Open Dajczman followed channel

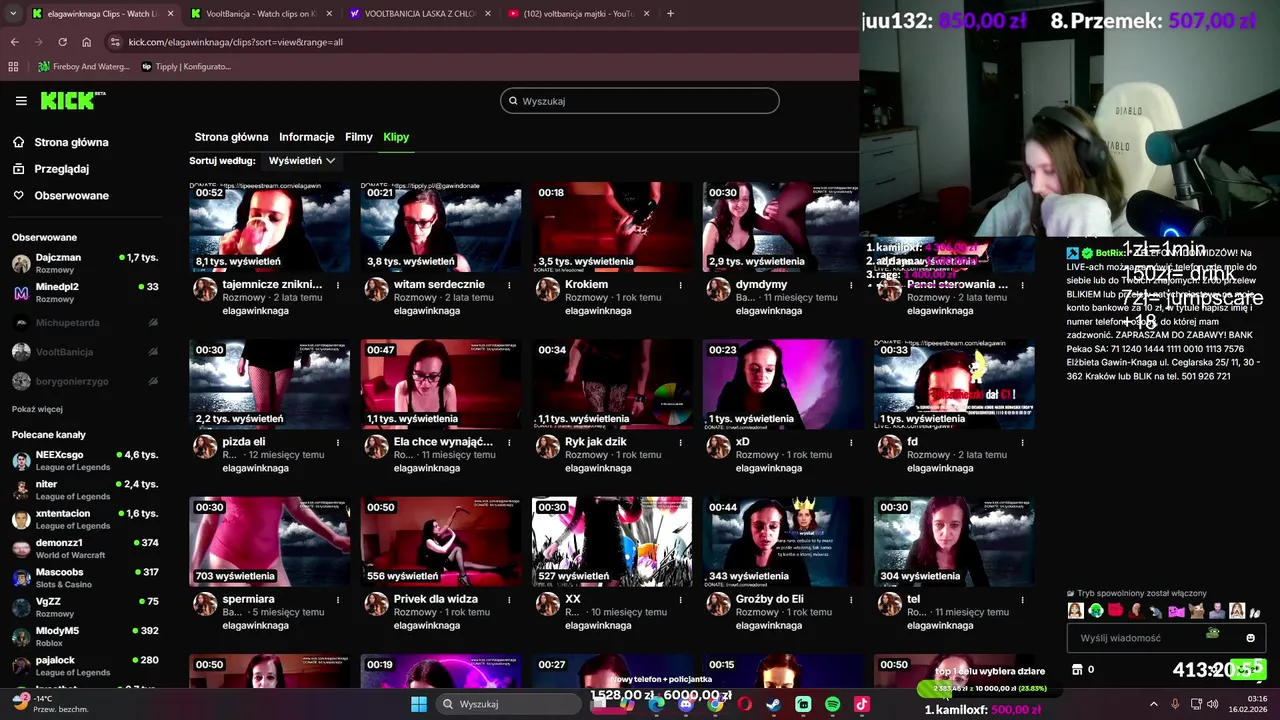pyautogui.click(x=85, y=264)
